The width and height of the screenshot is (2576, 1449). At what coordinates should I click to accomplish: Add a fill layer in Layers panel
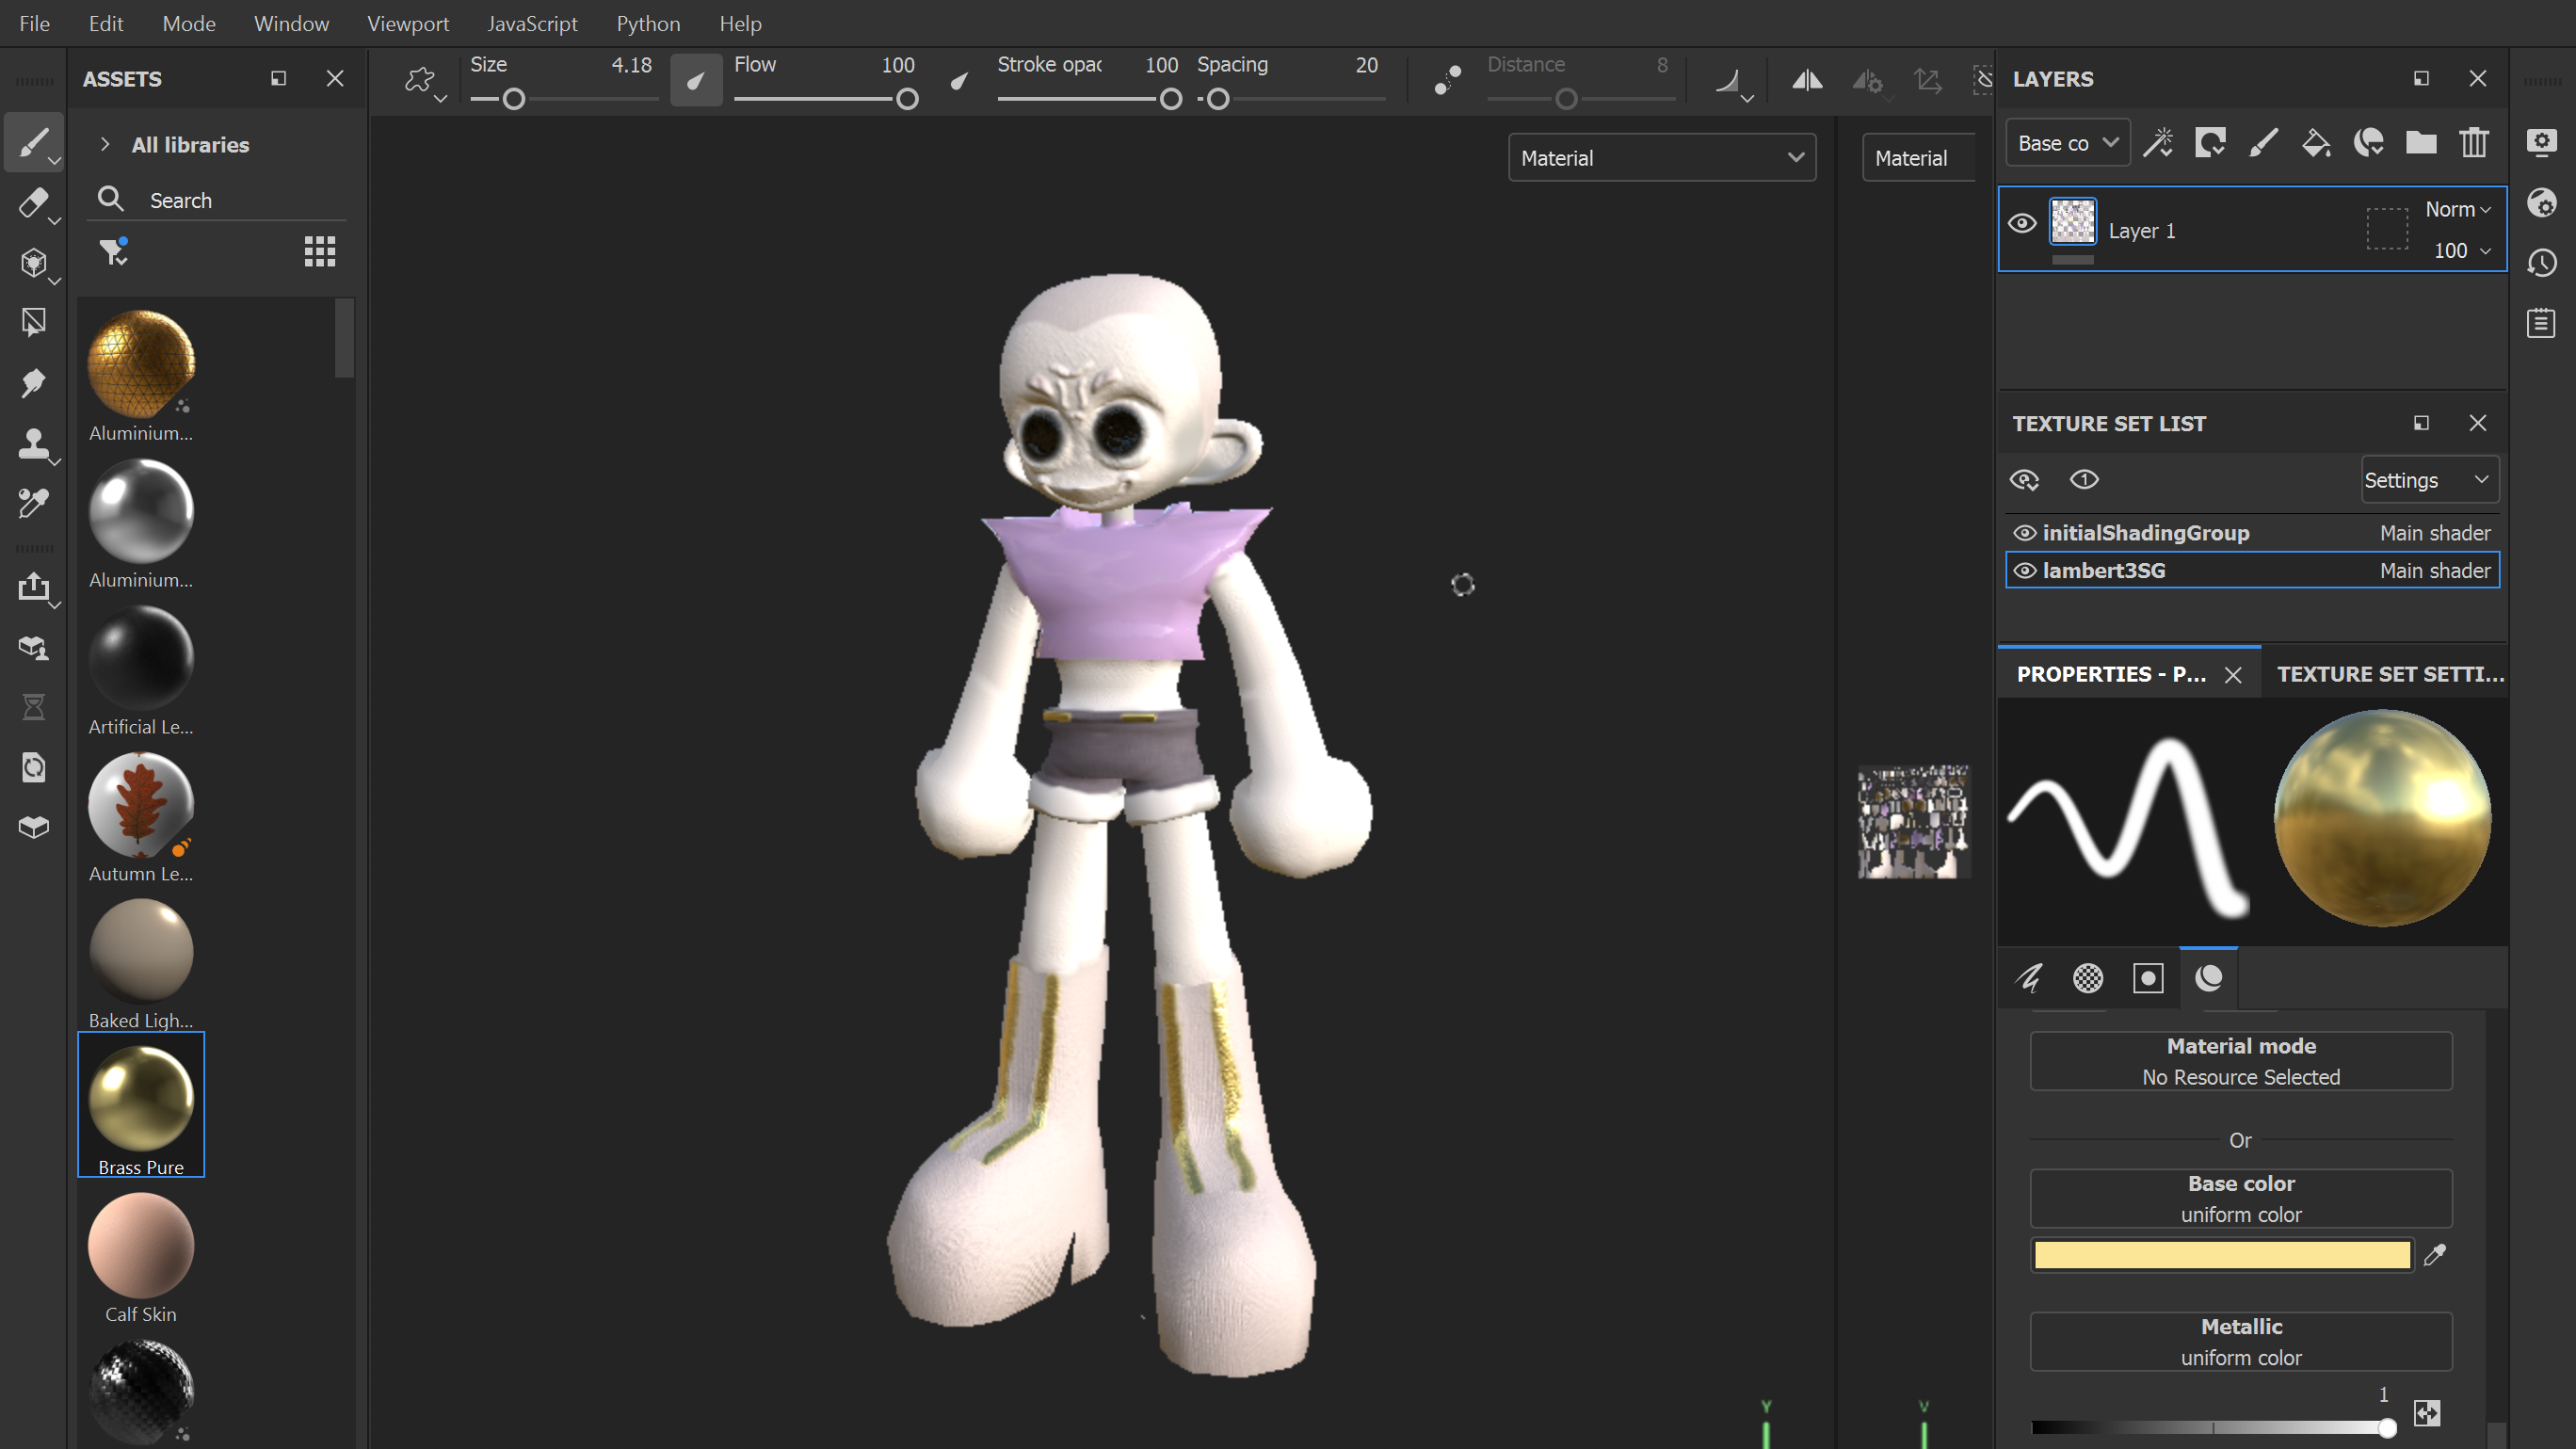click(x=2315, y=143)
